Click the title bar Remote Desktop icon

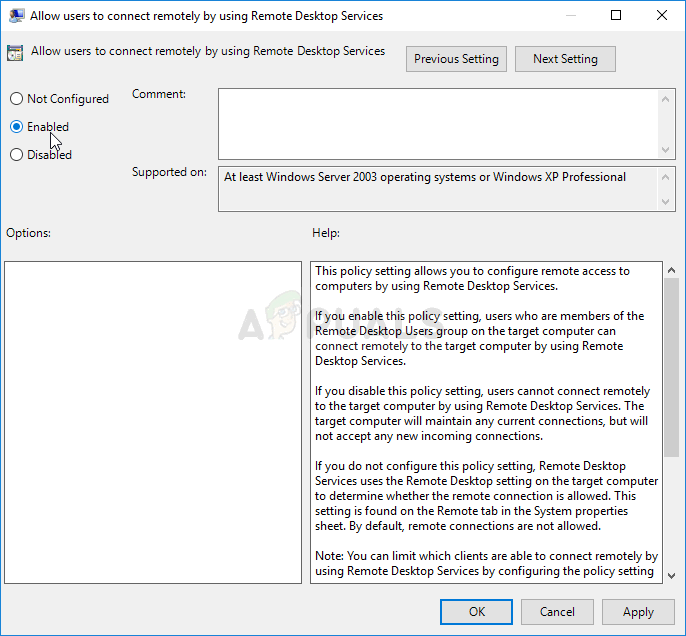[x=16, y=16]
